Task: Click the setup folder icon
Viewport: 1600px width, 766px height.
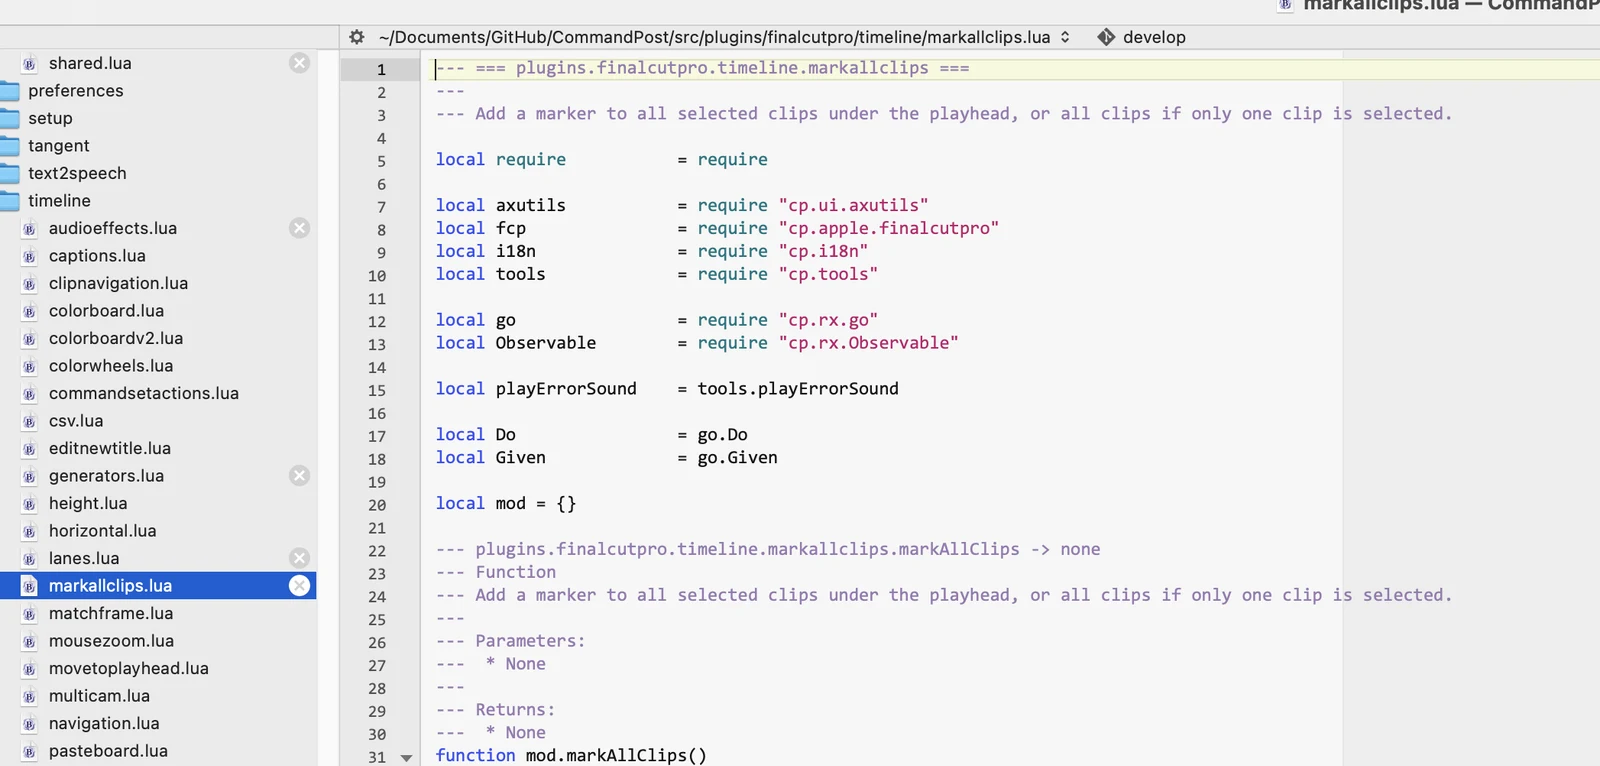Action: coord(10,118)
